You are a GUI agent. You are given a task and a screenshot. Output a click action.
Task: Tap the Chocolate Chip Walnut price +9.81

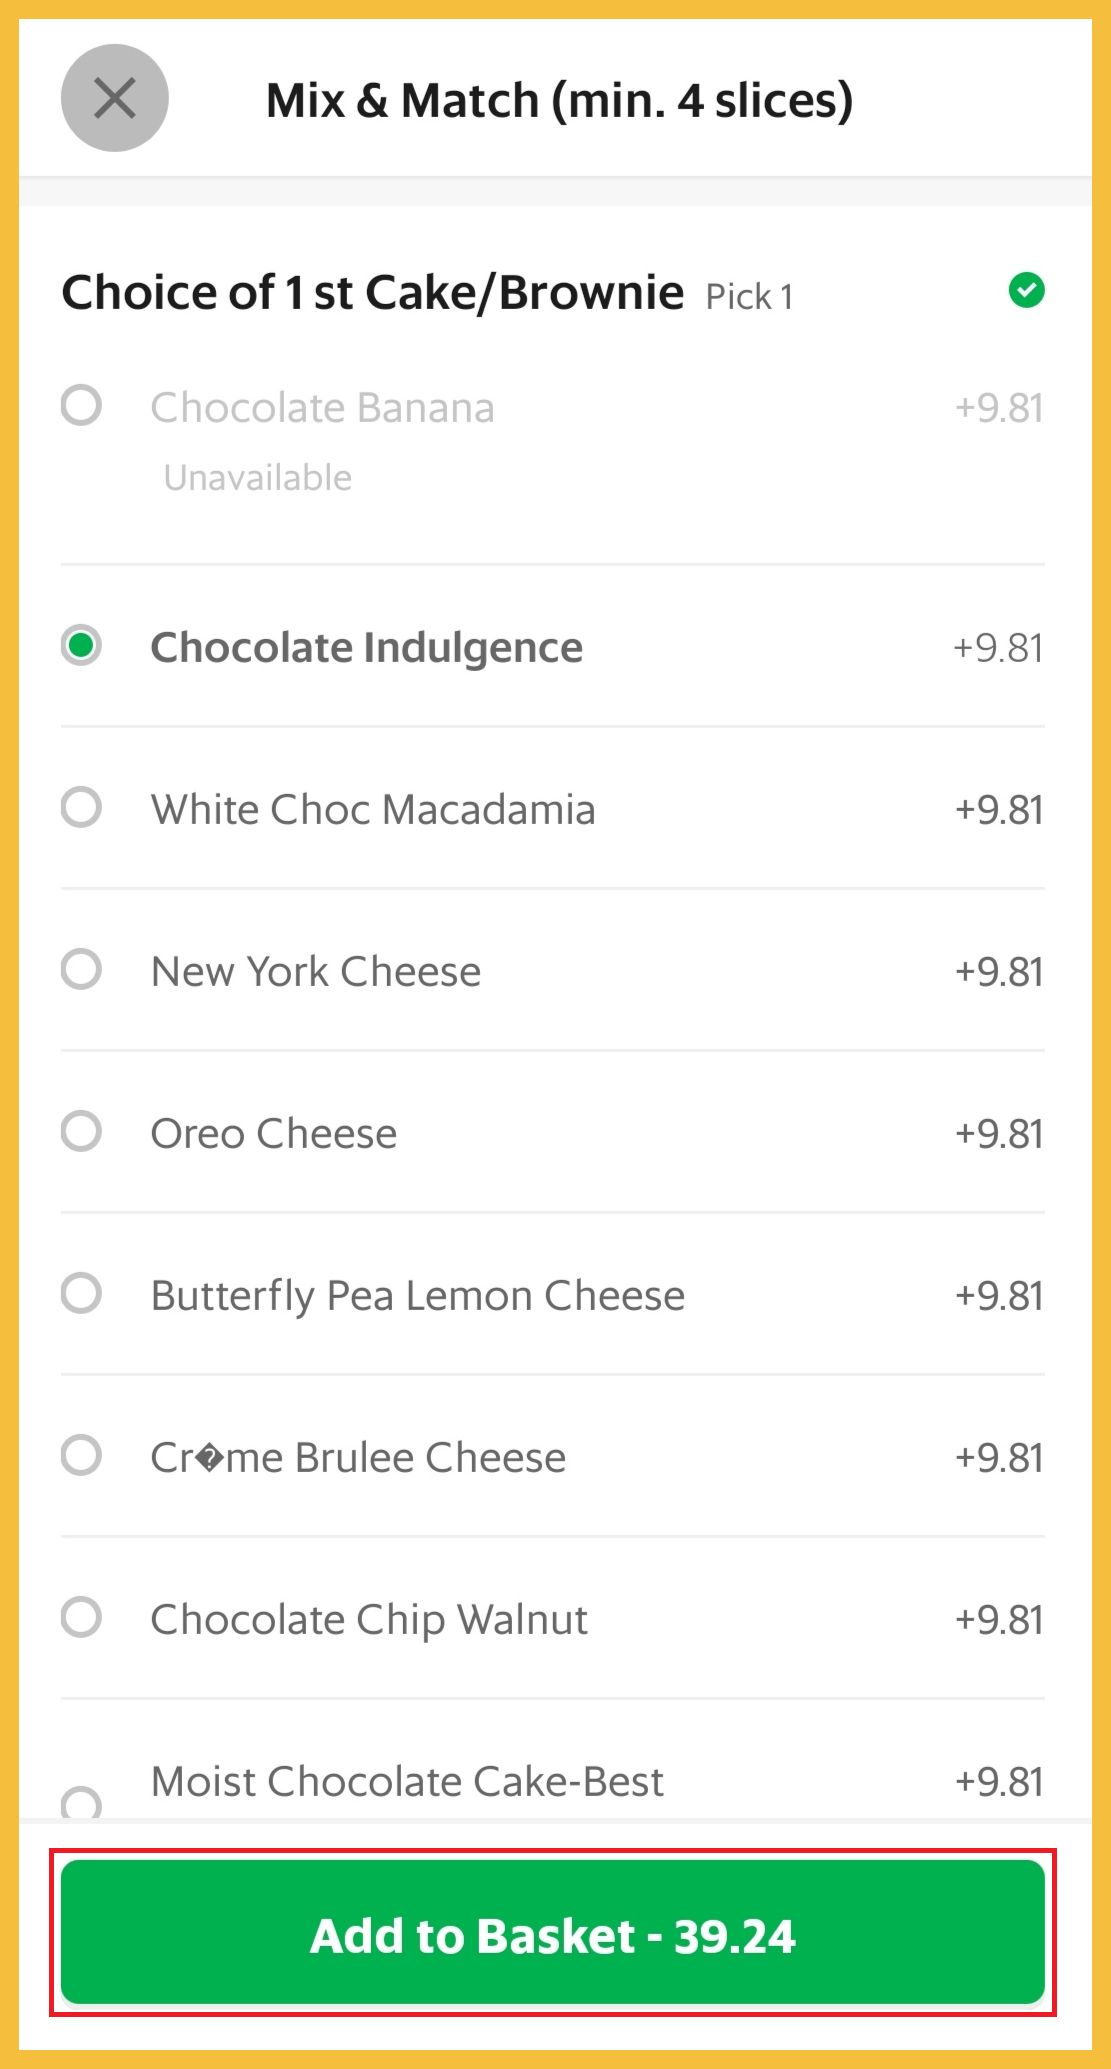click(x=999, y=1620)
